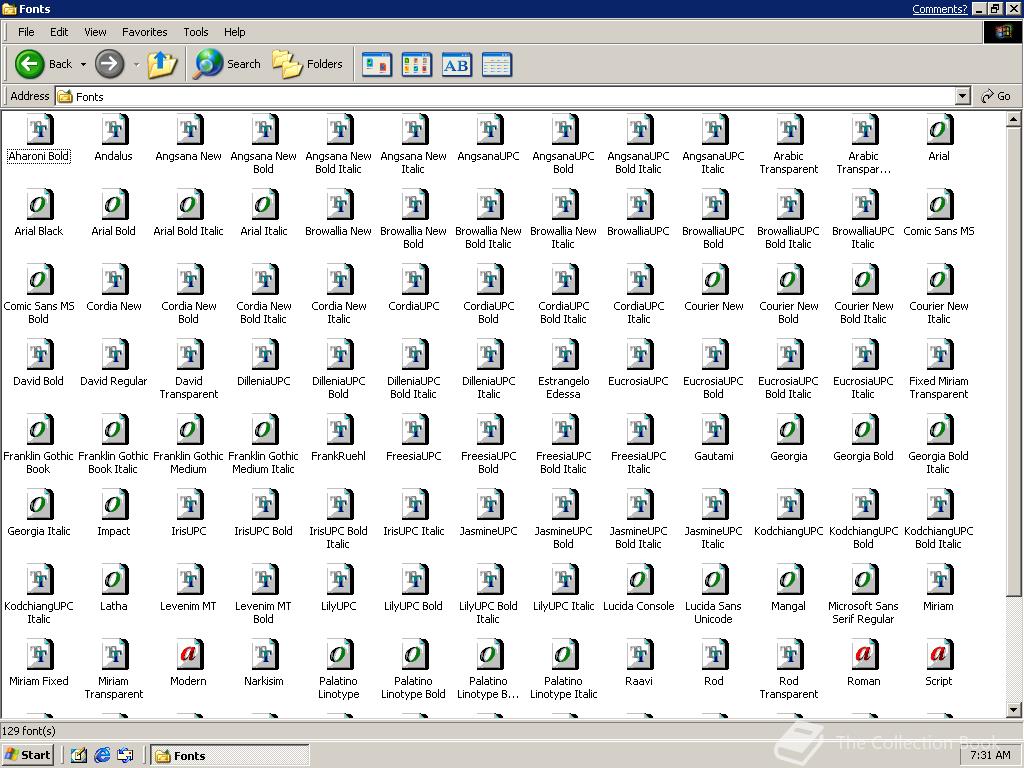The height and width of the screenshot is (768, 1024).
Task: Select the Palatino Linotype font icon
Action: [339, 655]
